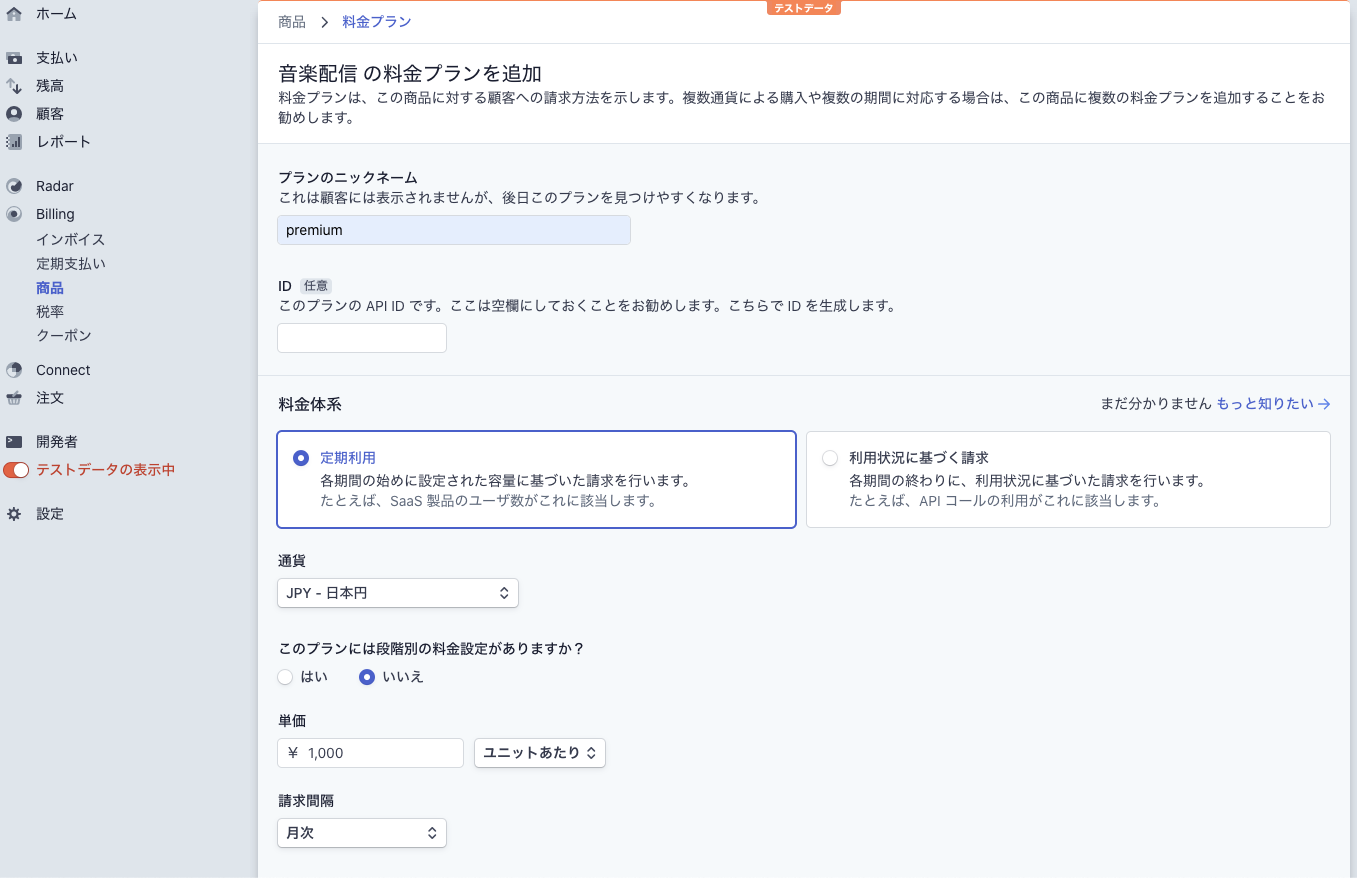Click the まだ分かりません text

(1156, 404)
